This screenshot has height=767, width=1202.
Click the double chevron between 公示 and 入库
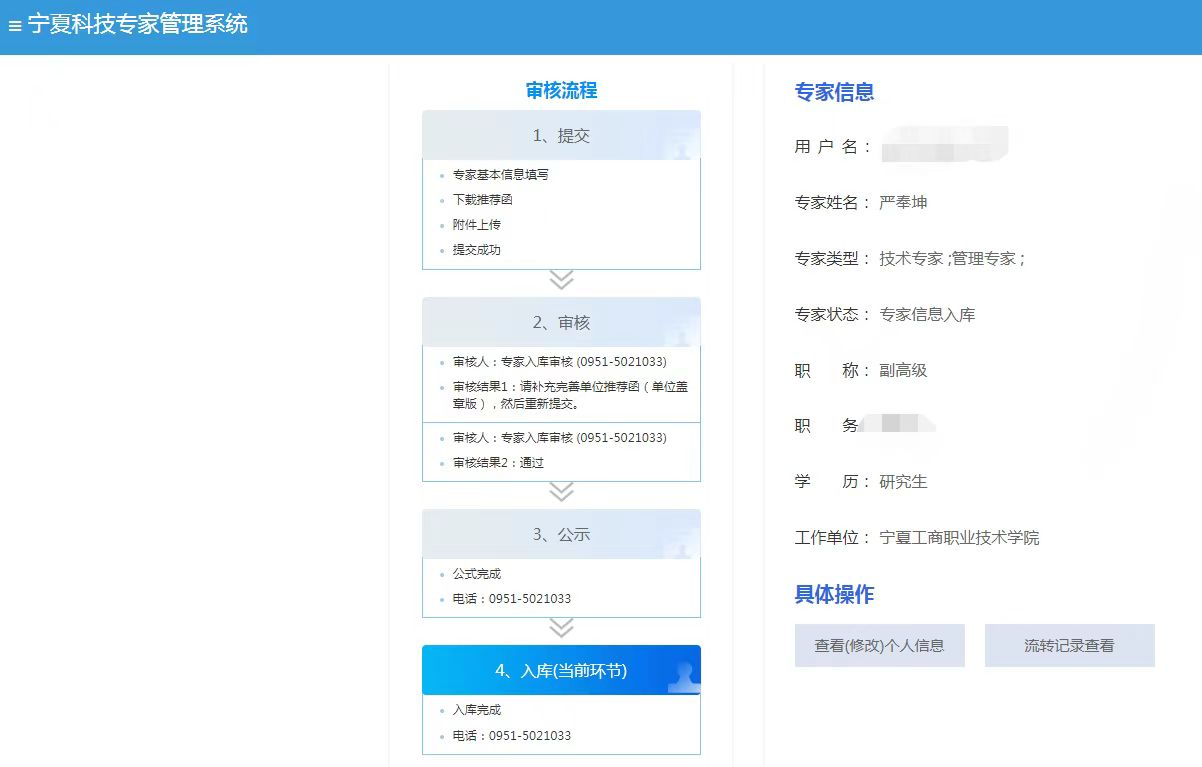tap(561, 628)
